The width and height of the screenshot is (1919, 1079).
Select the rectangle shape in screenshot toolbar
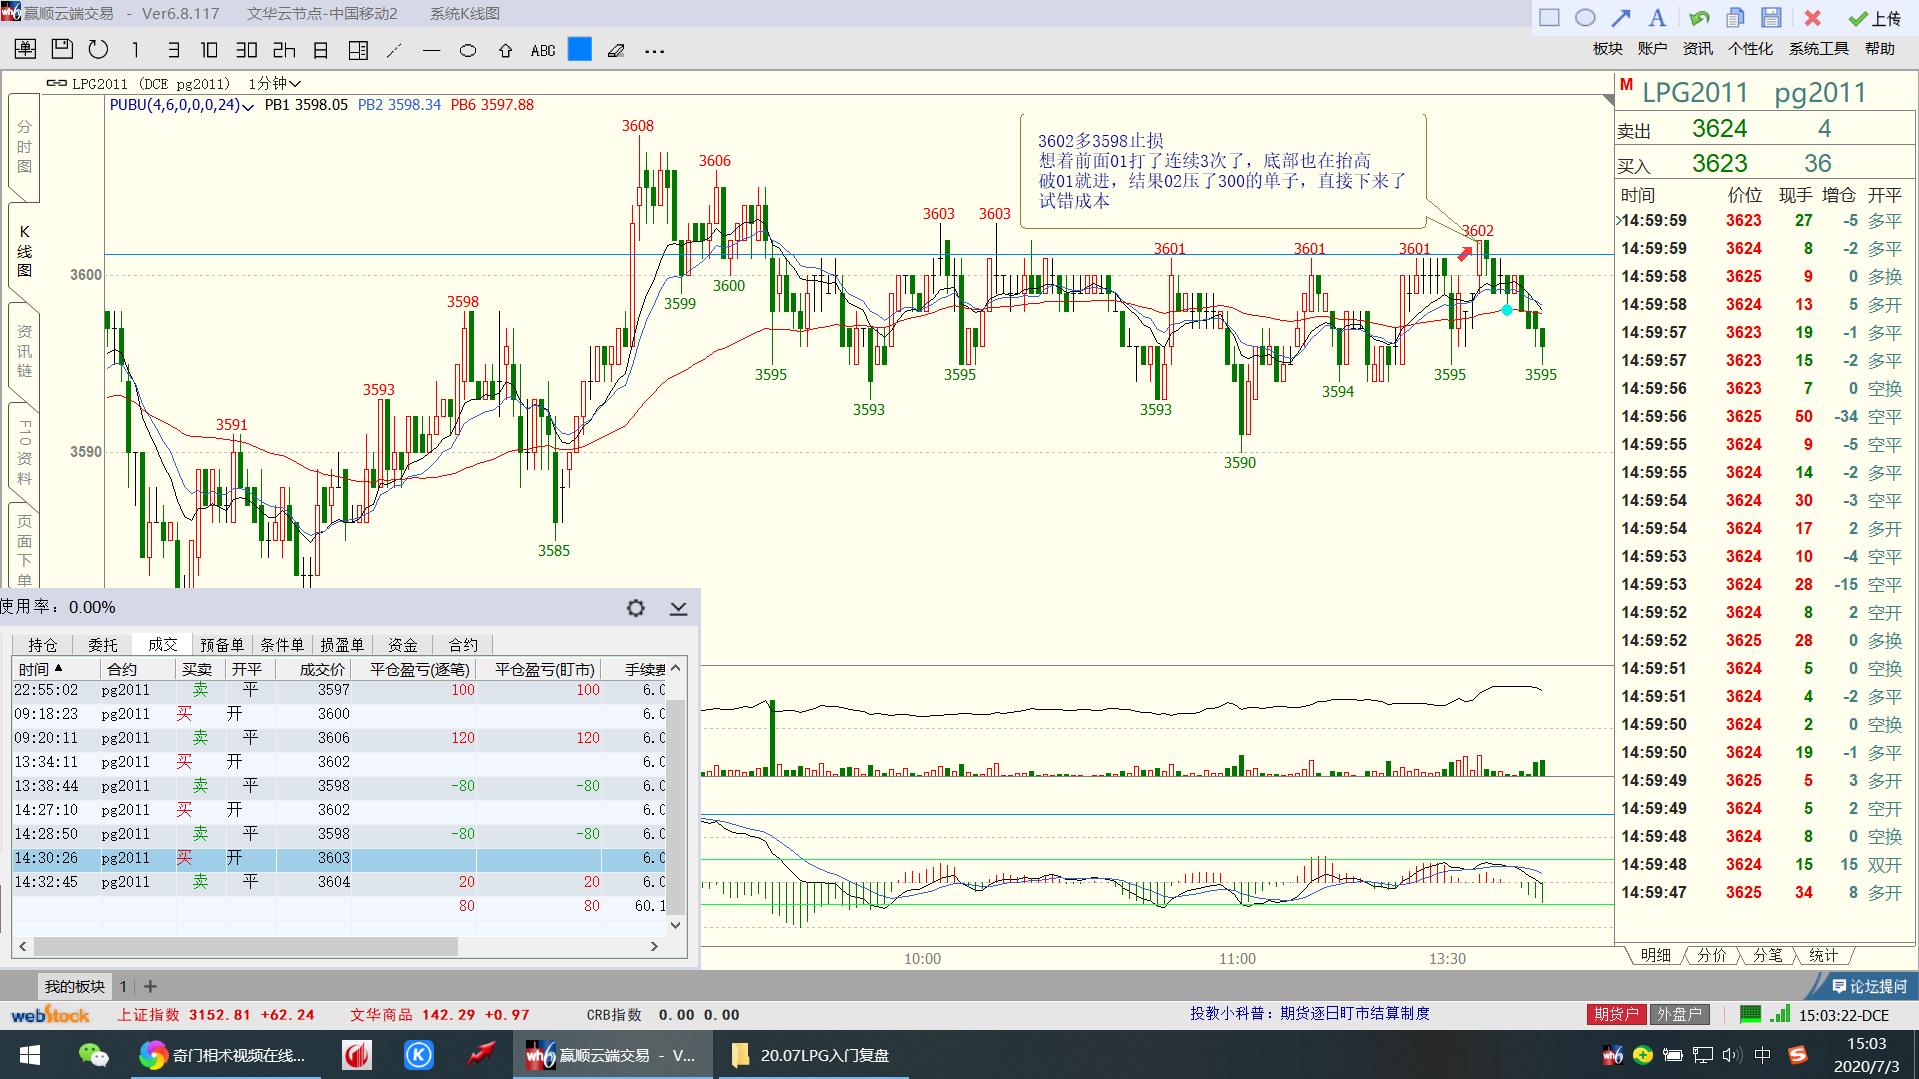[x=1549, y=17]
